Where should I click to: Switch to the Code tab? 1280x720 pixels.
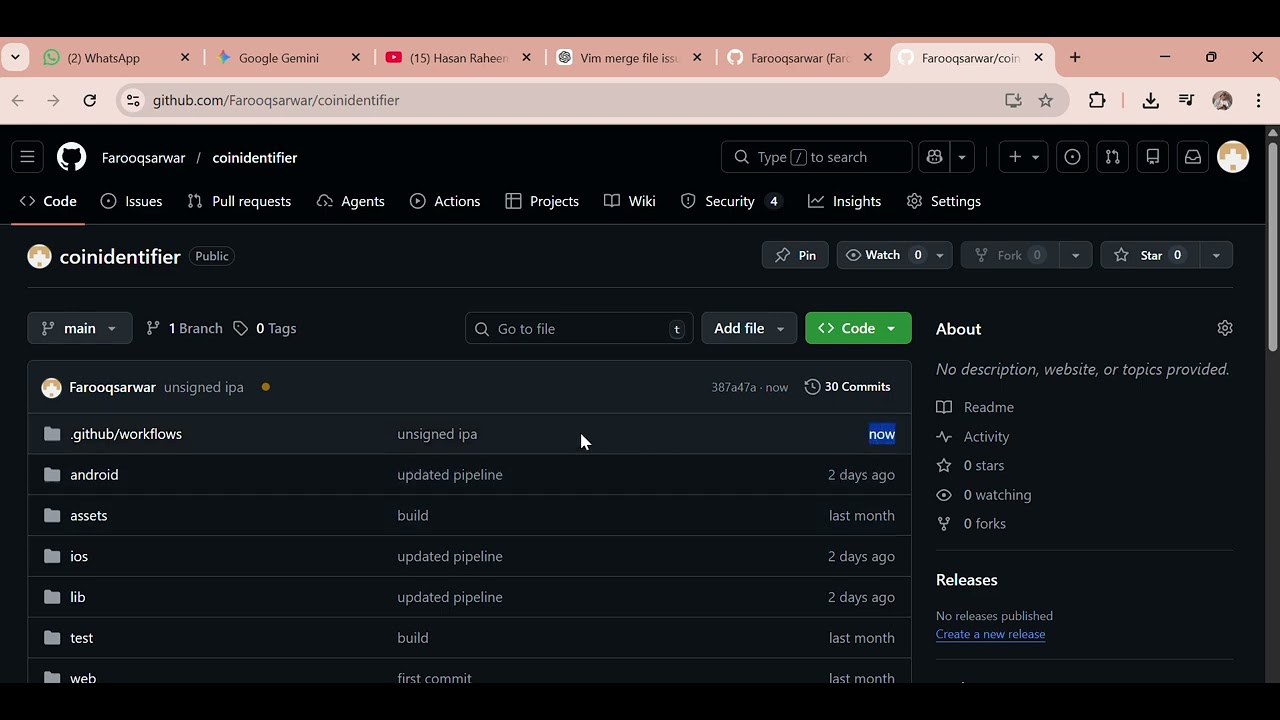[x=48, y=201]
